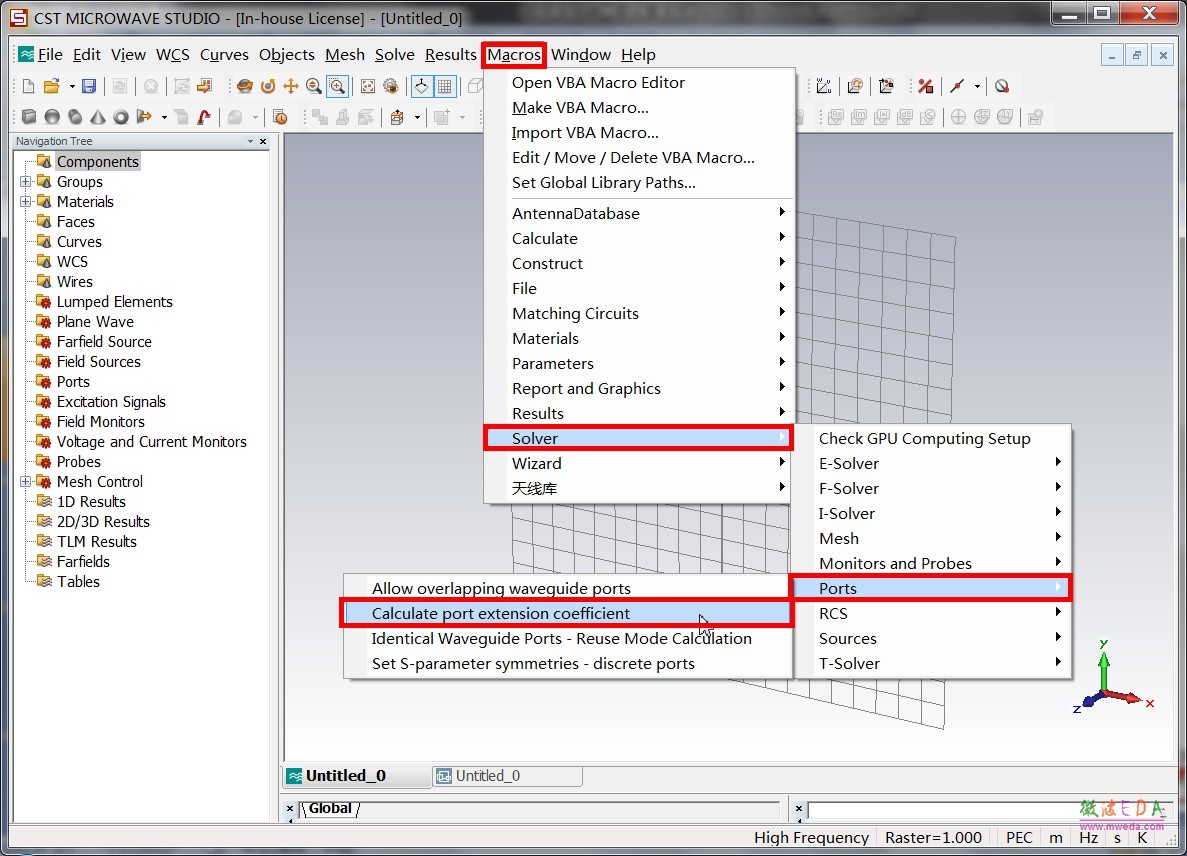1187x856 pixels.
Task: Expand the Matching Circuits submenu
Action: (x=639, y=313)
